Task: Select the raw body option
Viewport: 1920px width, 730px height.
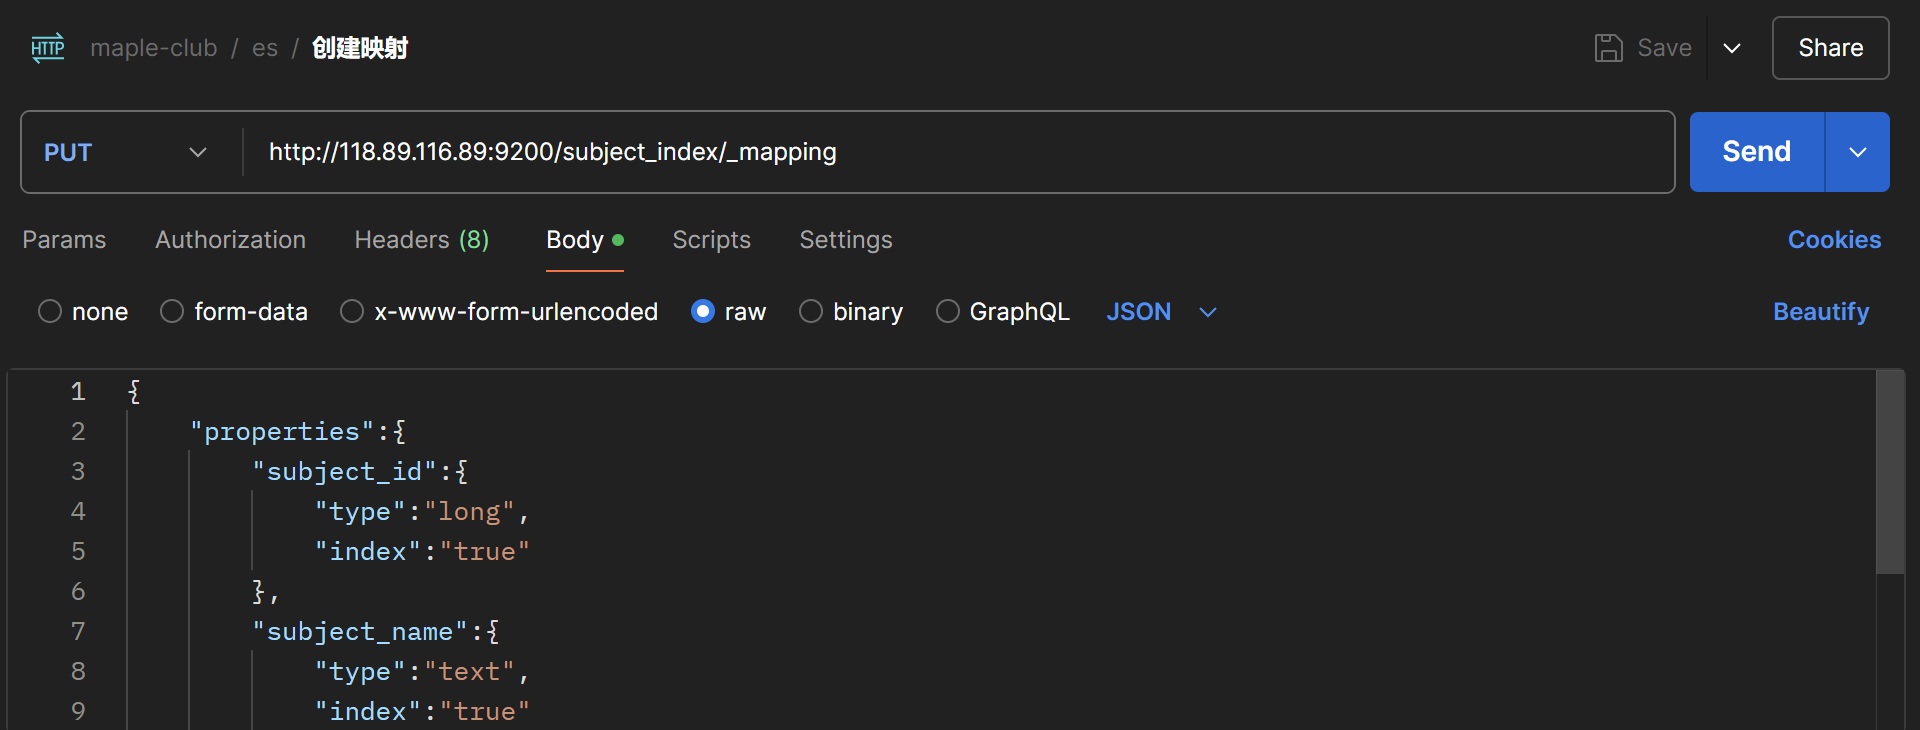Action: 703,312
